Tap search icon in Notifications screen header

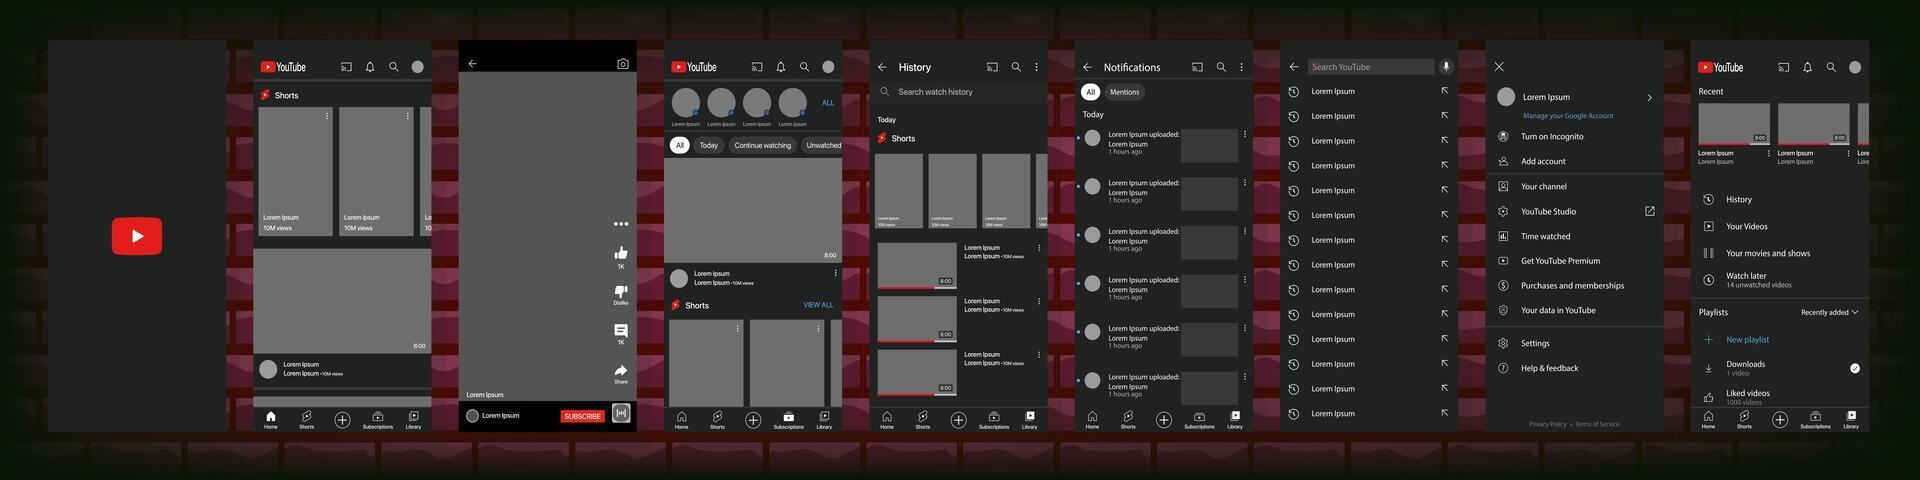point(1221,67)
